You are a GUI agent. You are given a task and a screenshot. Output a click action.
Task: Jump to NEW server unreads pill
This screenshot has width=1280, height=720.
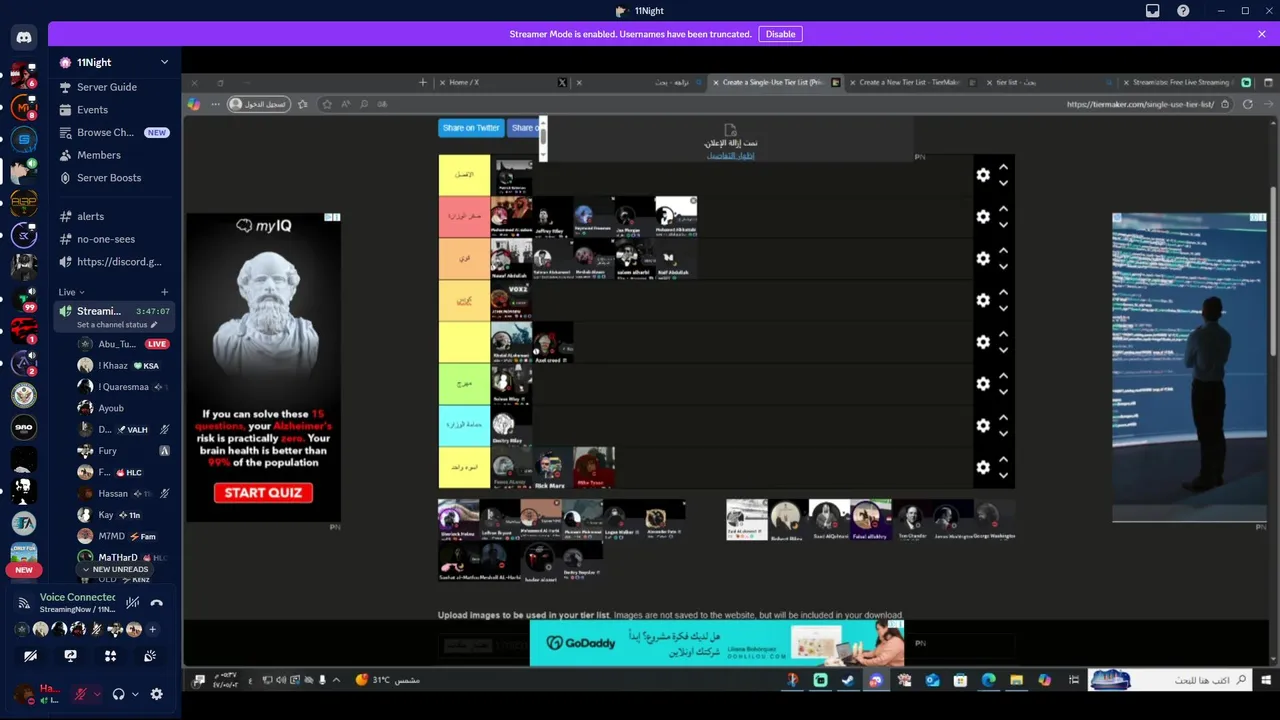[x=24, y=570]
